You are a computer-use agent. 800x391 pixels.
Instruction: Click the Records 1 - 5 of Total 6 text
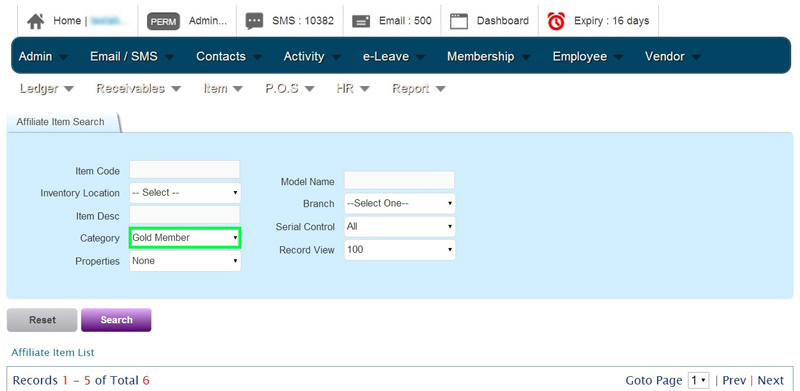[x=81, y=380]
